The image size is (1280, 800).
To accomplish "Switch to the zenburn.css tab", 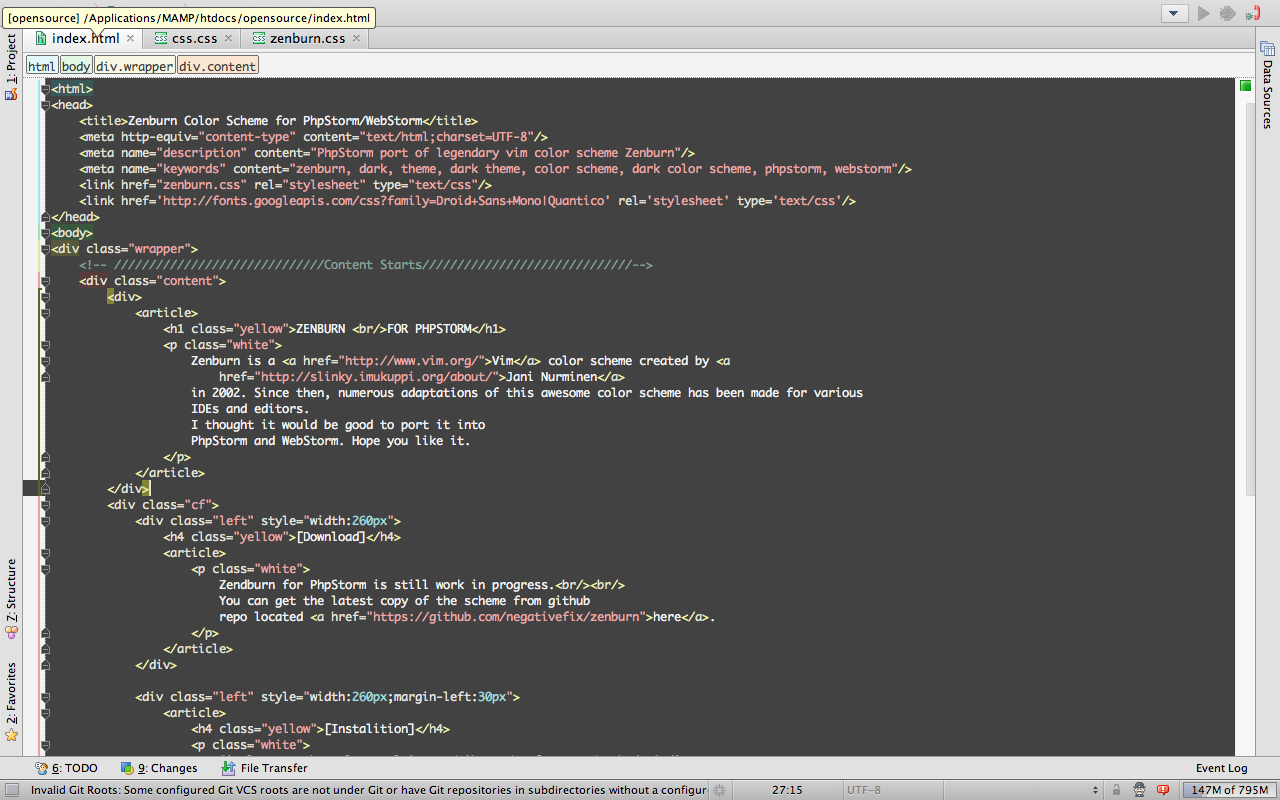I will click(307, 38).
